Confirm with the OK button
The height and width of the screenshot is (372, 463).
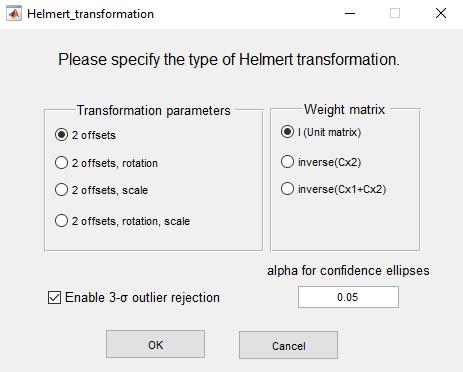point(155,344)
